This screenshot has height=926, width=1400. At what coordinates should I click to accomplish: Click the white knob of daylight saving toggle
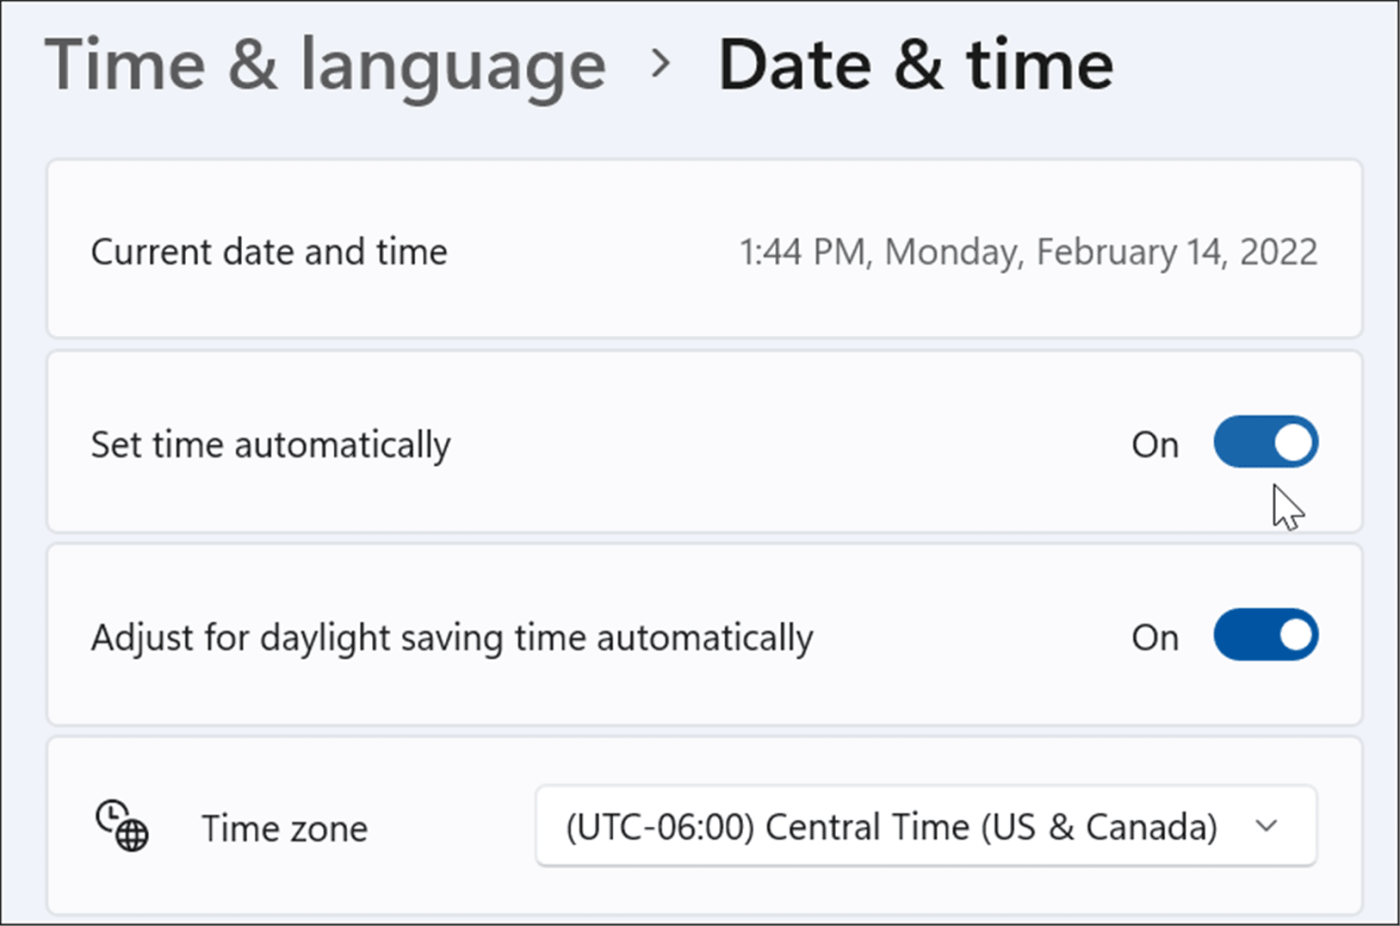[x=1294, y=635]
